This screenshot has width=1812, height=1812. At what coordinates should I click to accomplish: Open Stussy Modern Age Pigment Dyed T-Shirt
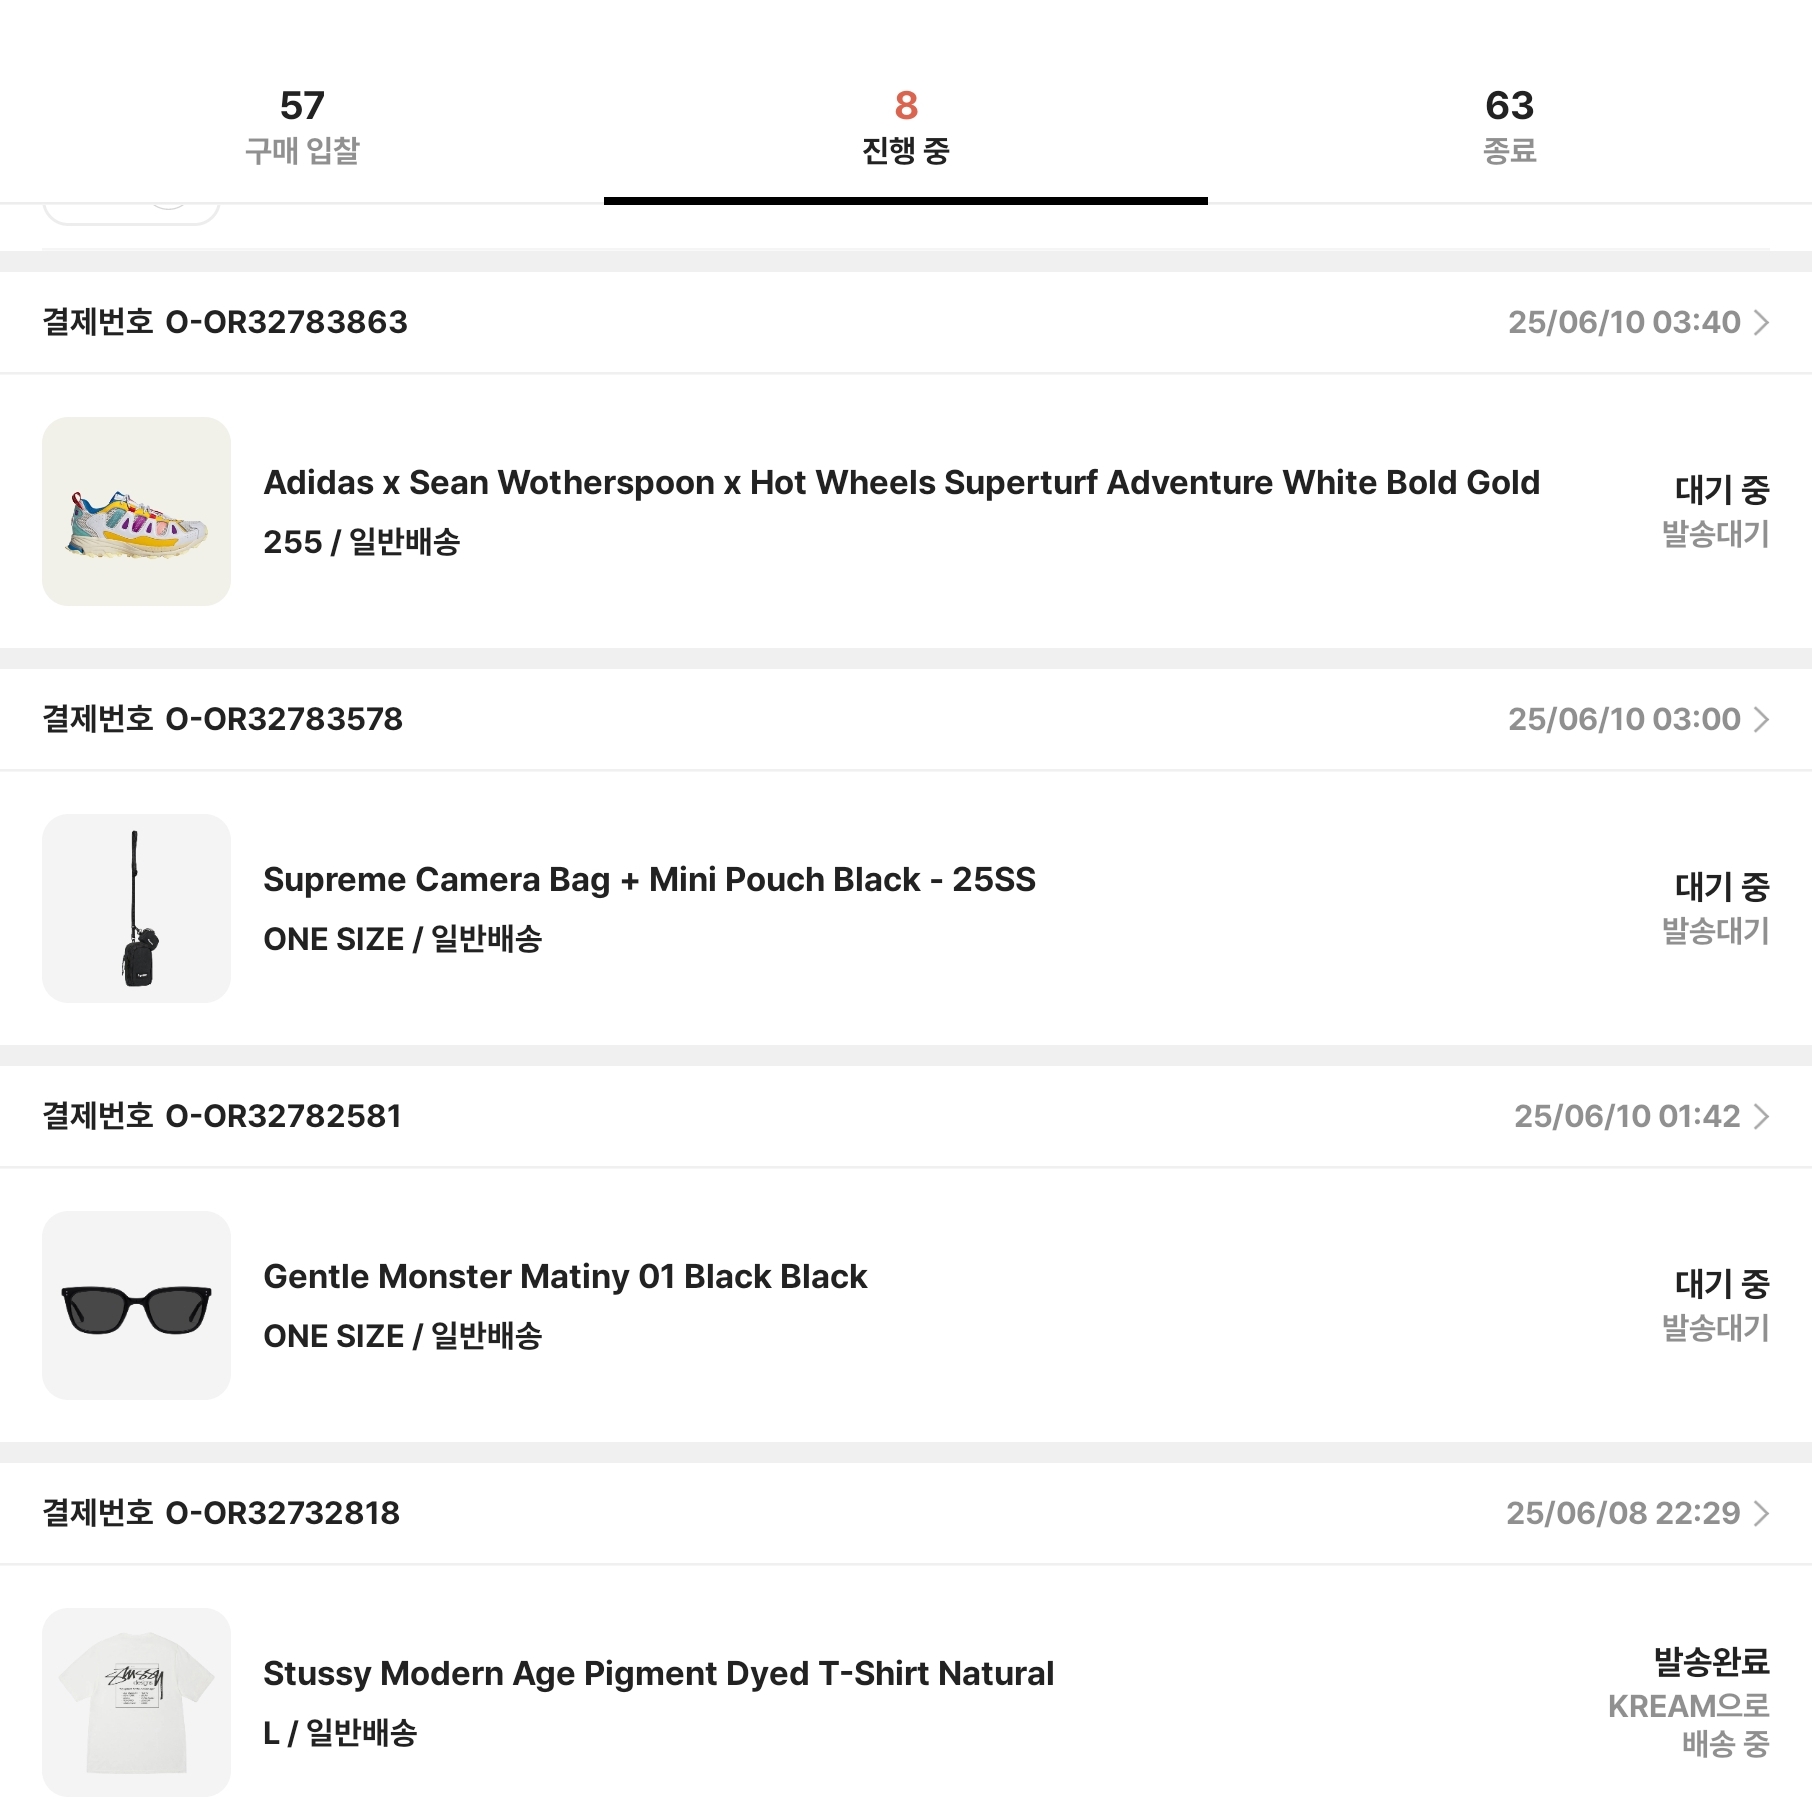pyautogui.click(x=658, y=1673)
